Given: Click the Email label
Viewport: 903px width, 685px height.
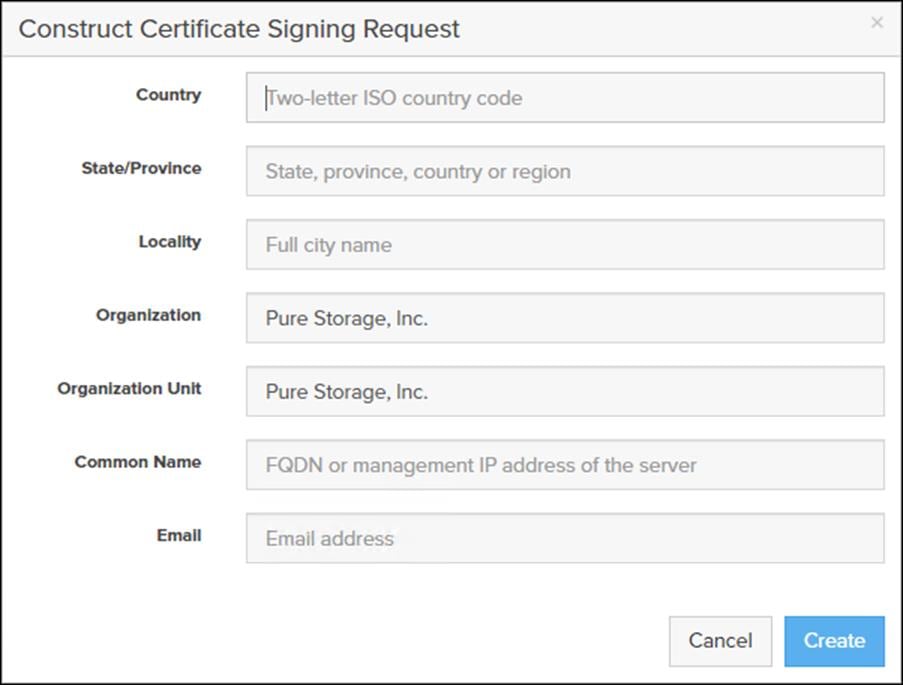Looking at the screenshot, I should click(x=178, y=535).
